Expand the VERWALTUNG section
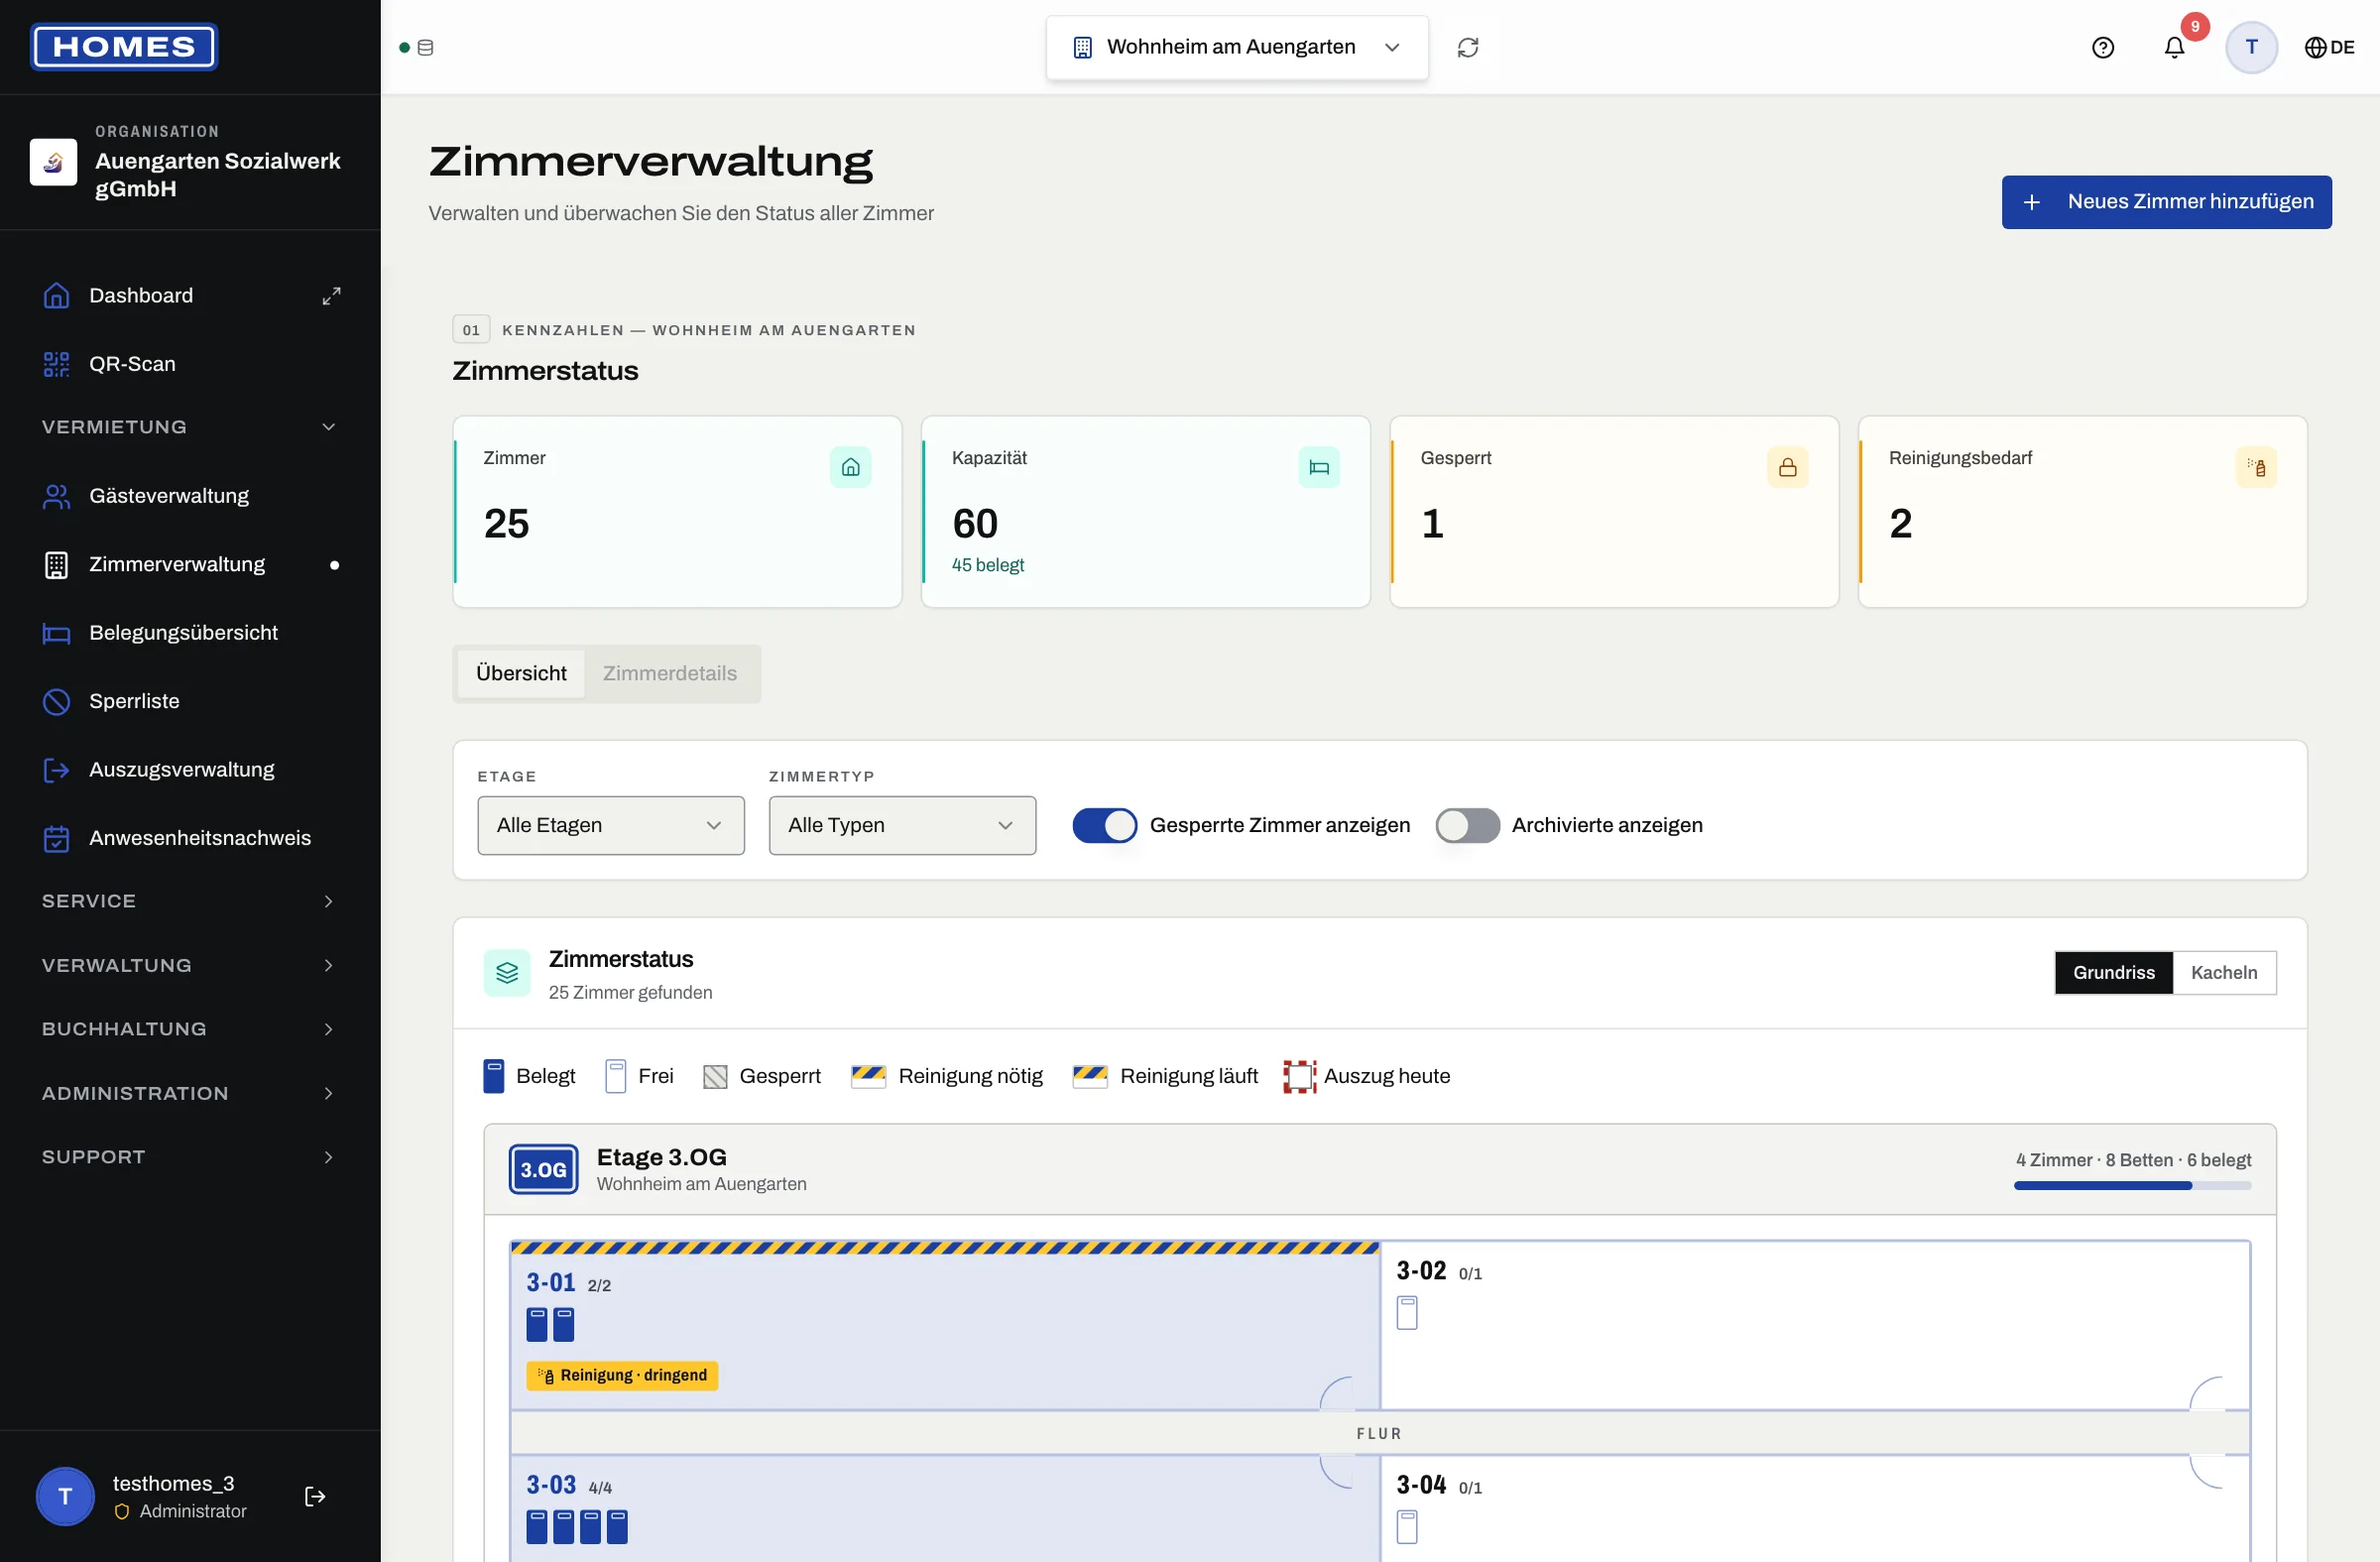 (x=190, y=965)
